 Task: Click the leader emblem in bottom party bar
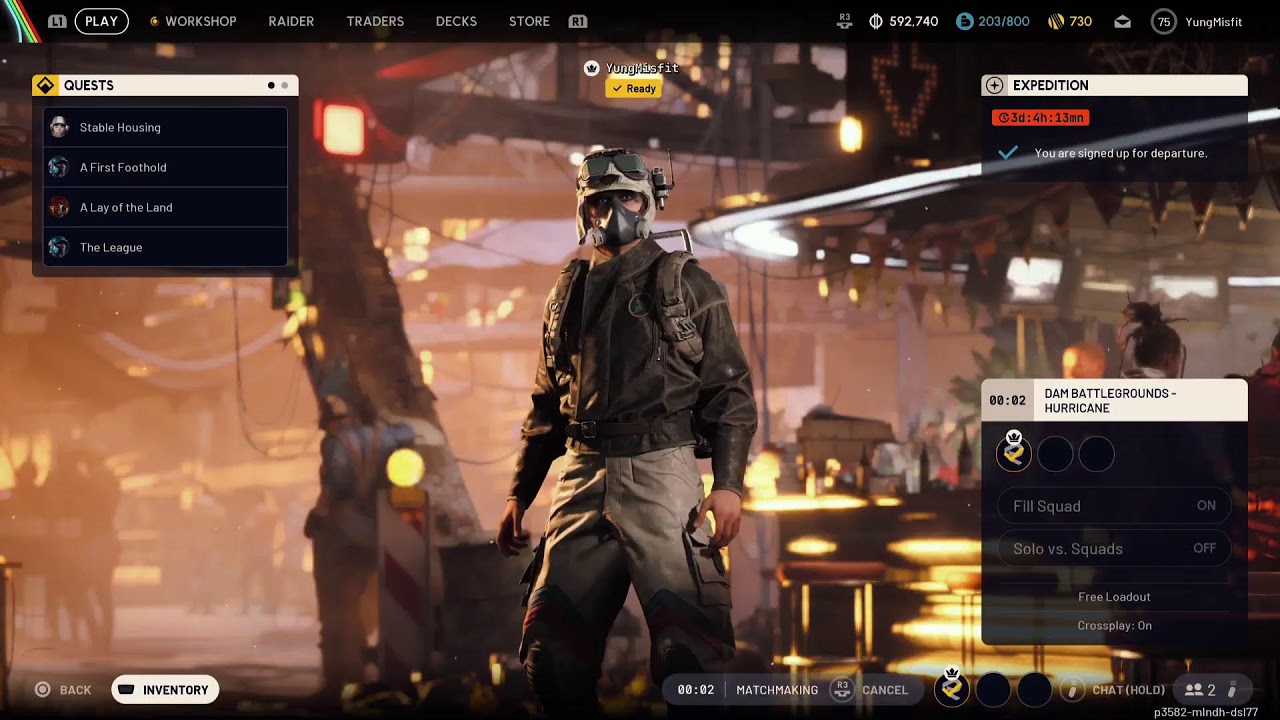point(952,688)
